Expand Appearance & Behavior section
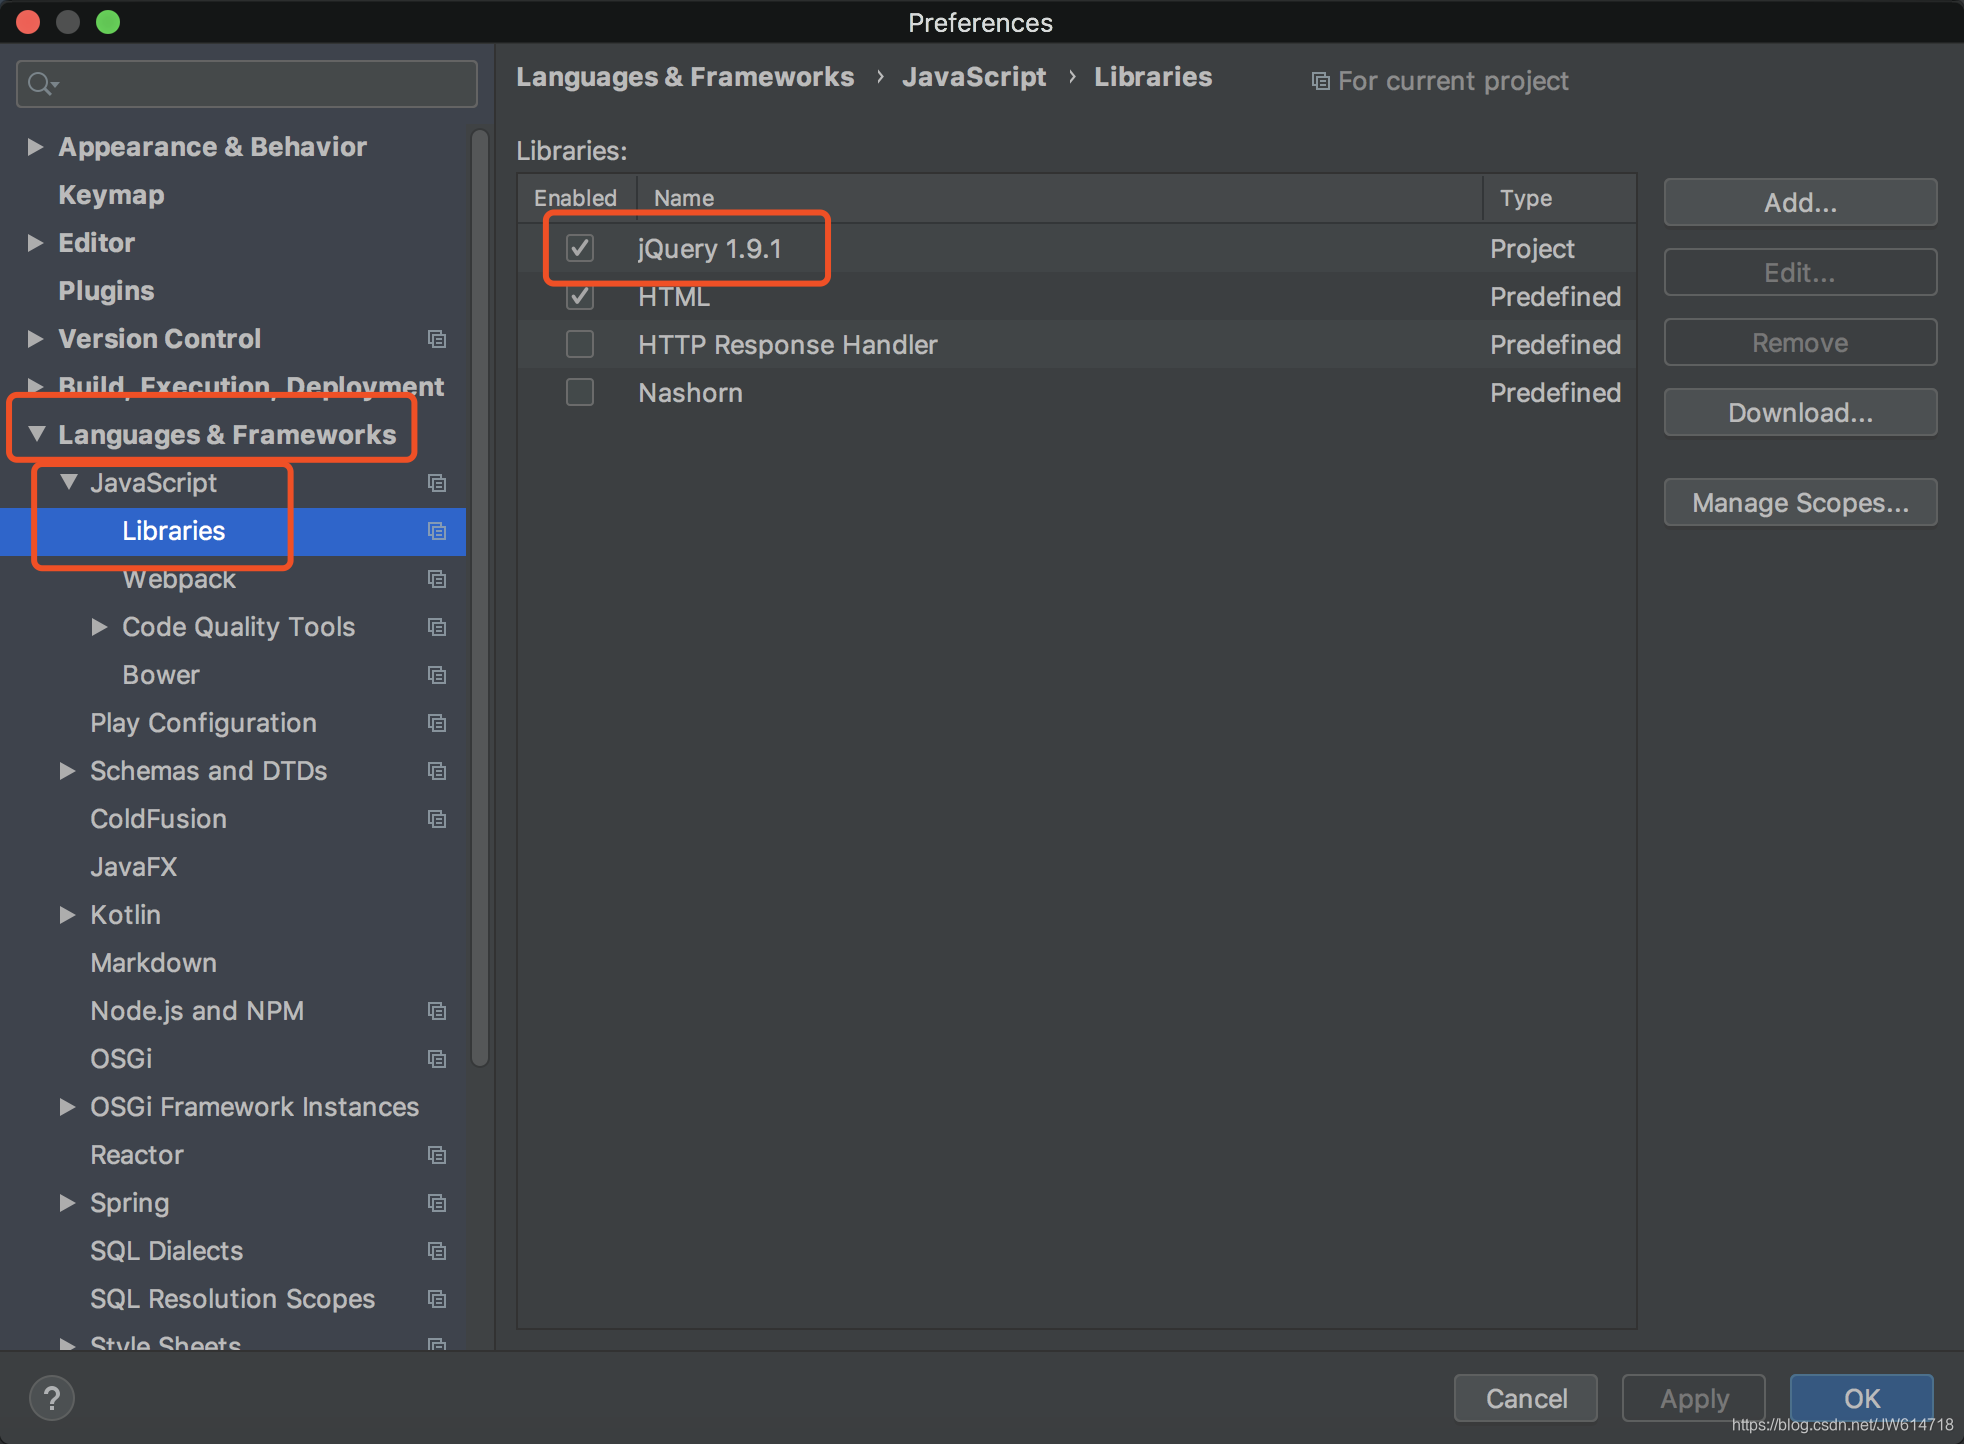The width and height of the screenshot is (1964, 1444). (x=35, y=147)
